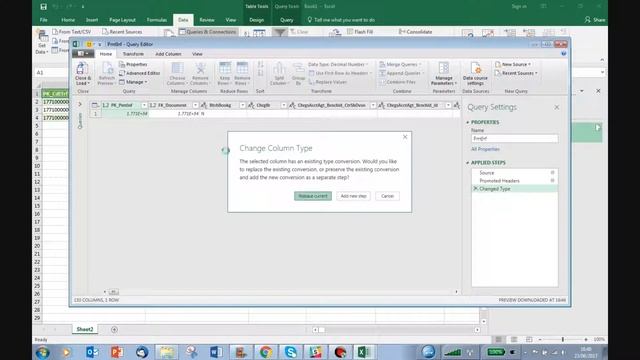Switch to the Add Column tab
640x360 pixels.
coord(168,54)
